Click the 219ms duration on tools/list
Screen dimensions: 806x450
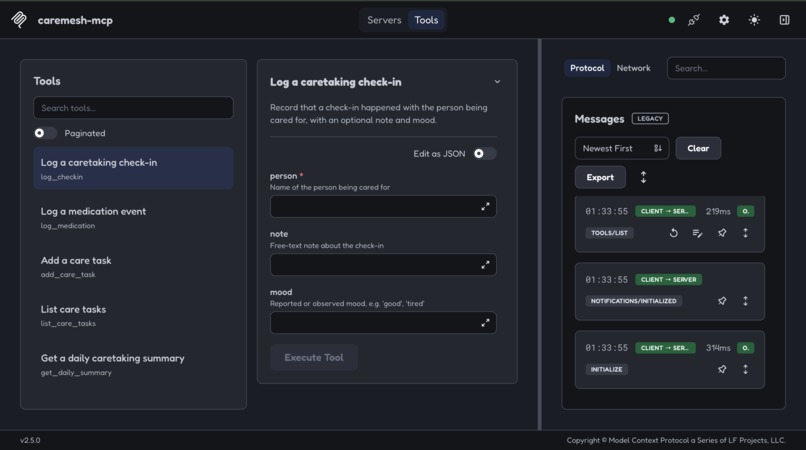click(718, 211)
